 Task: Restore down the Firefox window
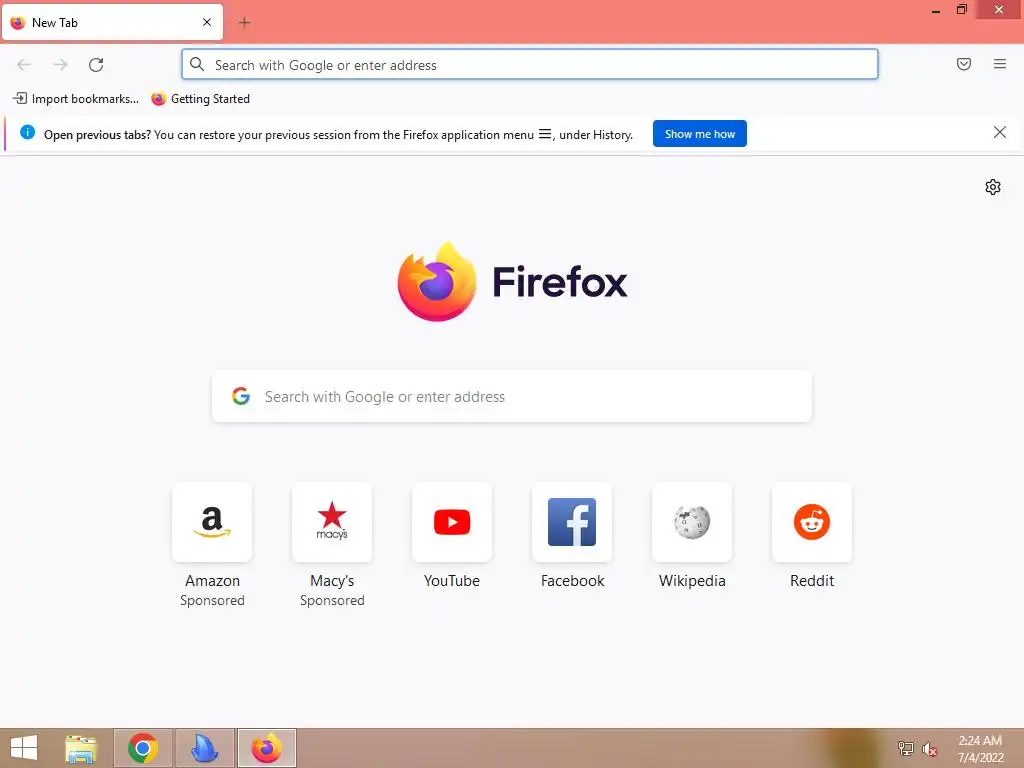coord(961,9)
